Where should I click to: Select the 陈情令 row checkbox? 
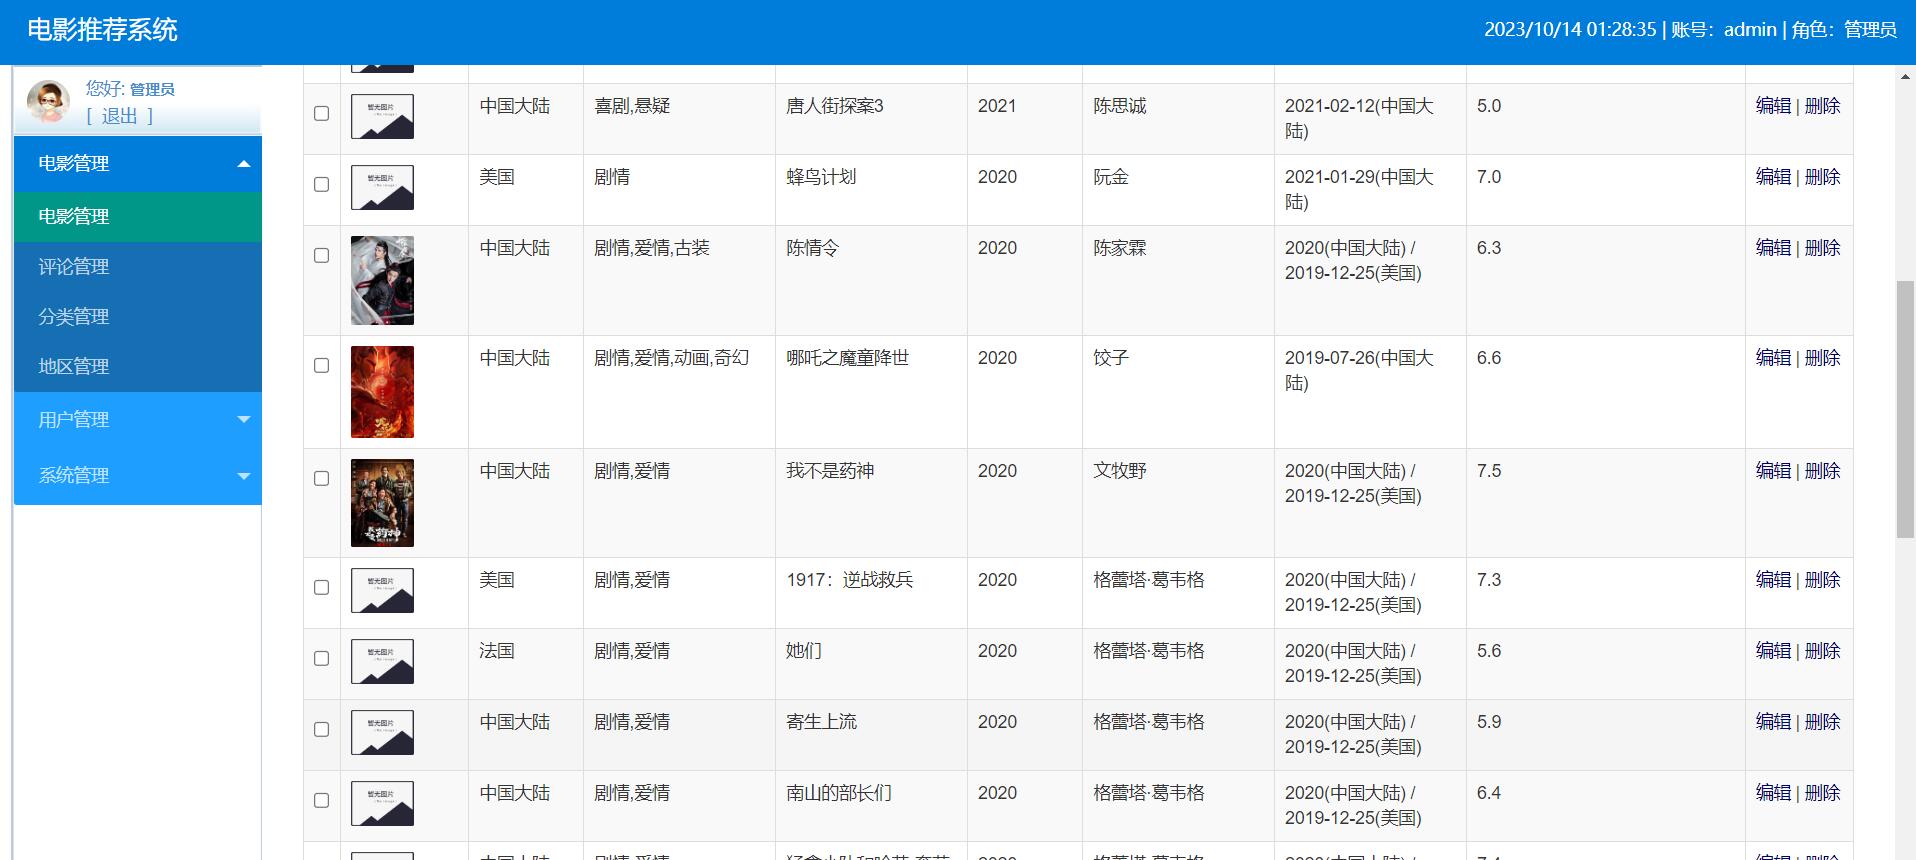[322, 255]
